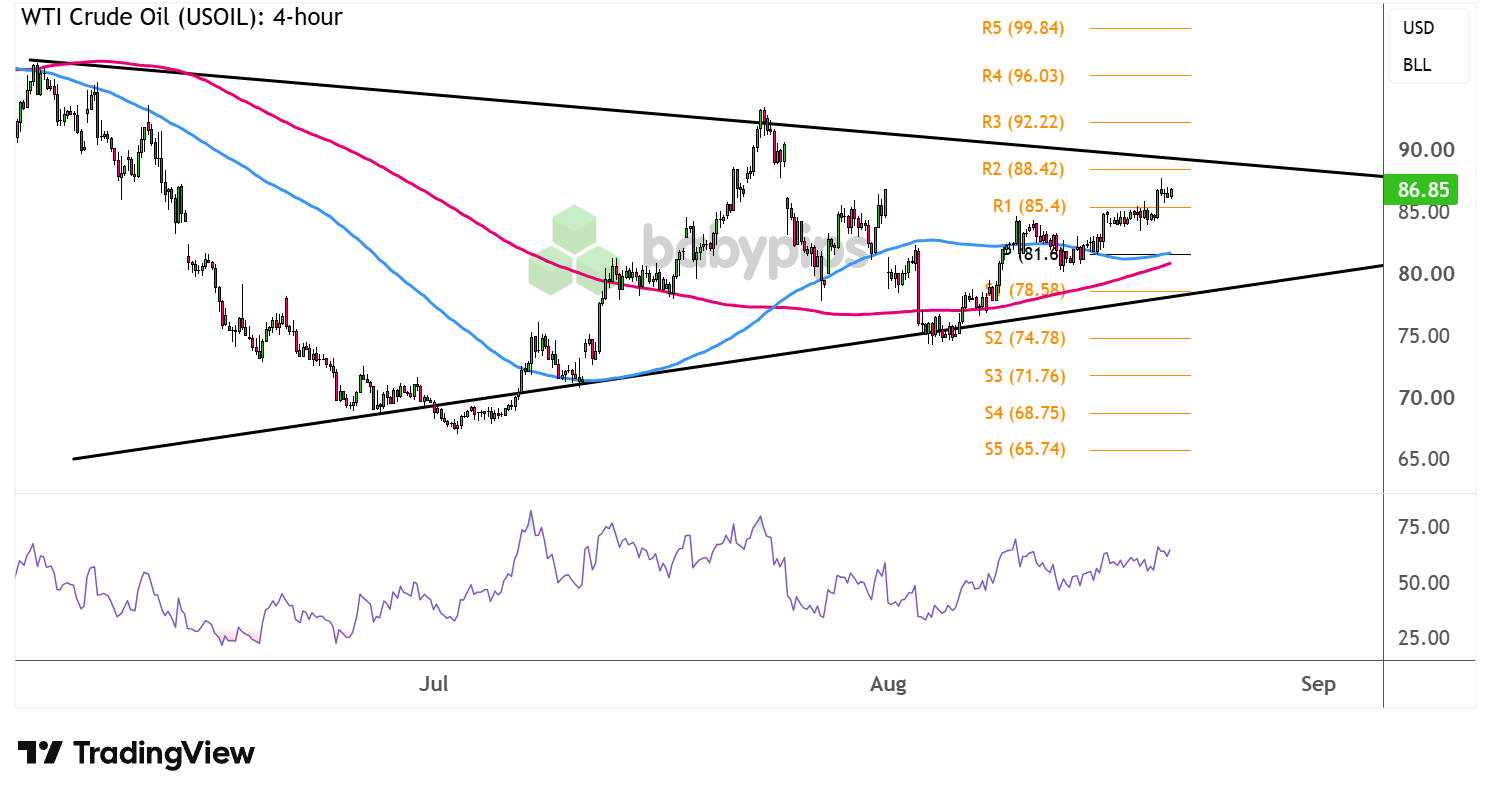
Task: Select the S3 (71.76) support label
Action: [1025, 376]
